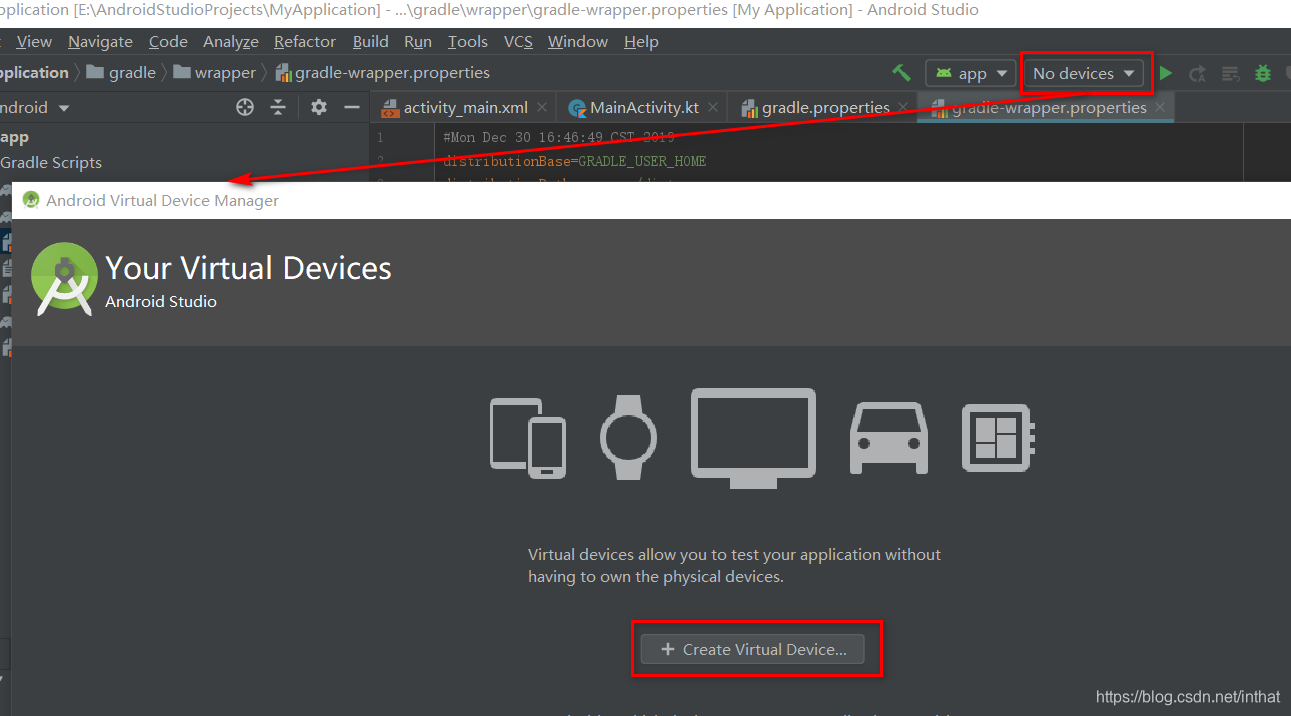This screenshot has height=716, width=1291.
Task: Open the Run menu
Action: (x=418, y=41)
